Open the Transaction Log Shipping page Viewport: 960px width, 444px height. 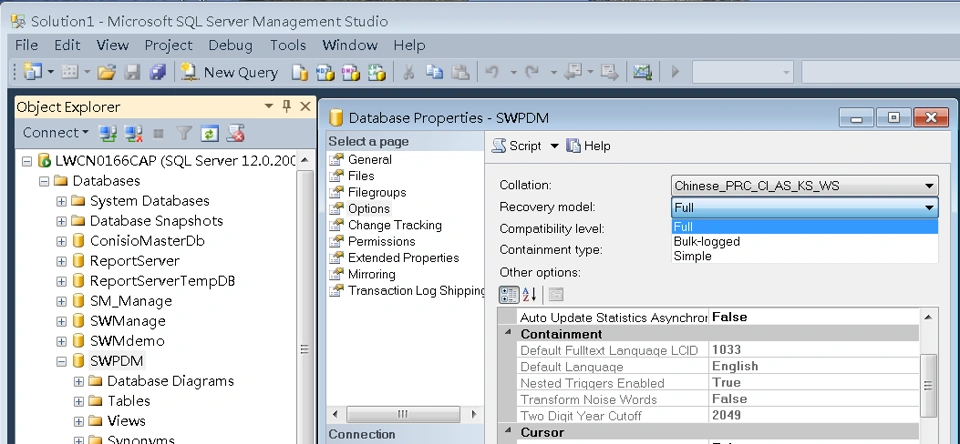[416, 291]
